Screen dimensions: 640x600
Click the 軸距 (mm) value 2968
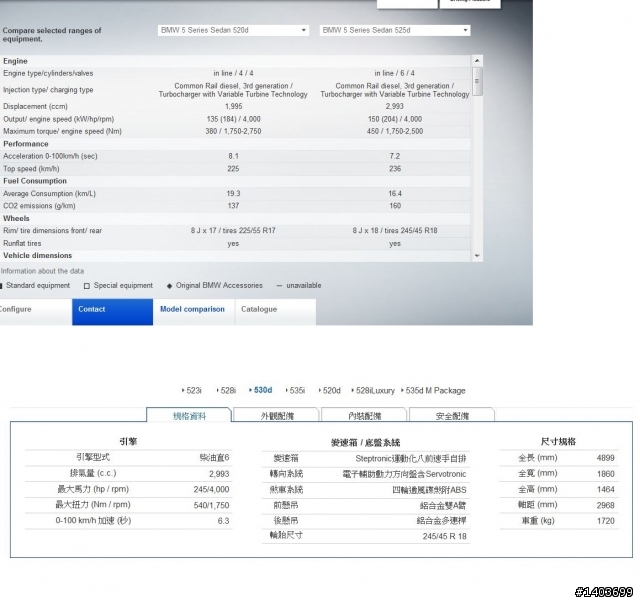pyautogui.click(x=605, y=505)
